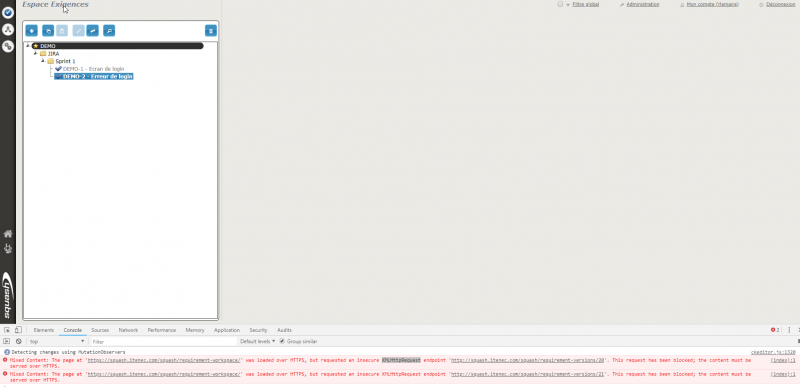800x387 pixels.
Task: Click the disabled rename pencil button
Action: tap(79, 31)
